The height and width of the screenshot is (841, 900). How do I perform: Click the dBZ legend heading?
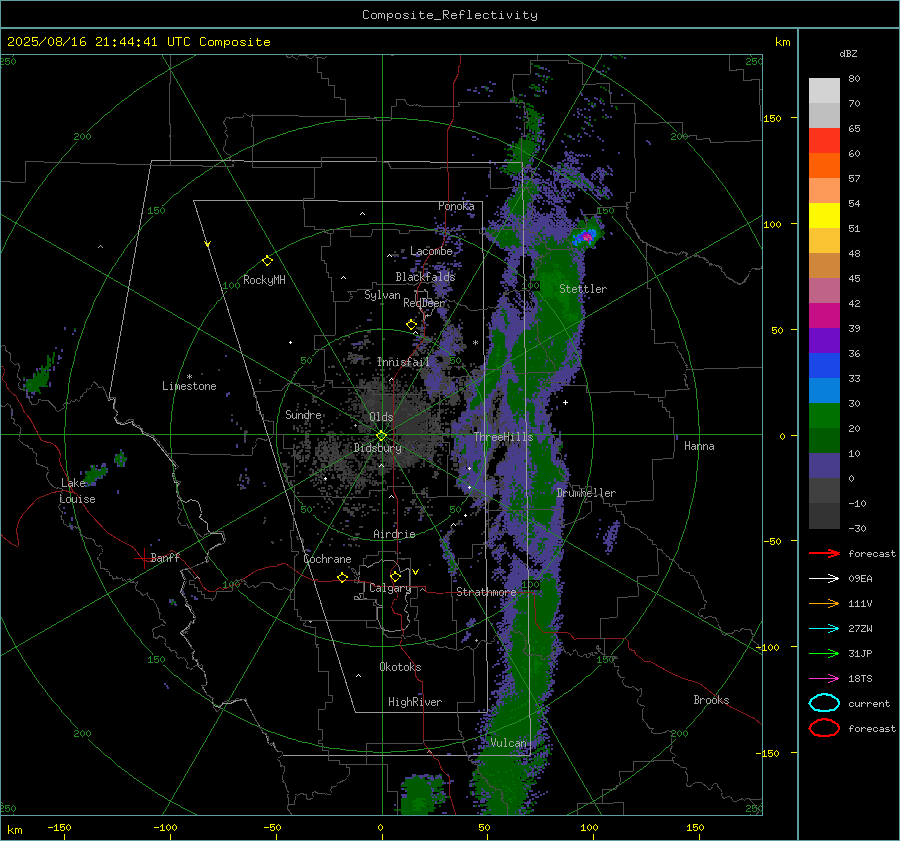click(848, 53)
